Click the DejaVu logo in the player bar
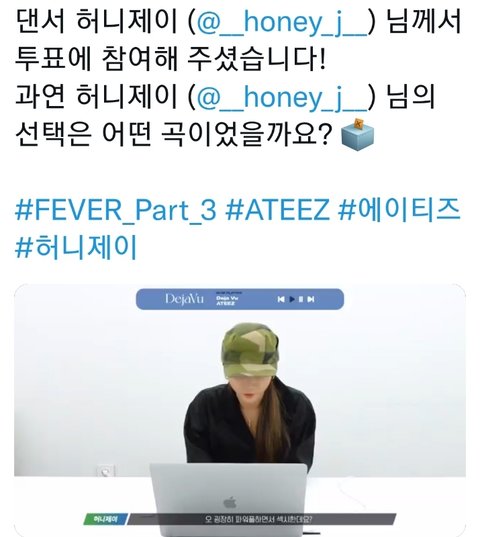Viewport: 480px width, 537px height. 184,299
